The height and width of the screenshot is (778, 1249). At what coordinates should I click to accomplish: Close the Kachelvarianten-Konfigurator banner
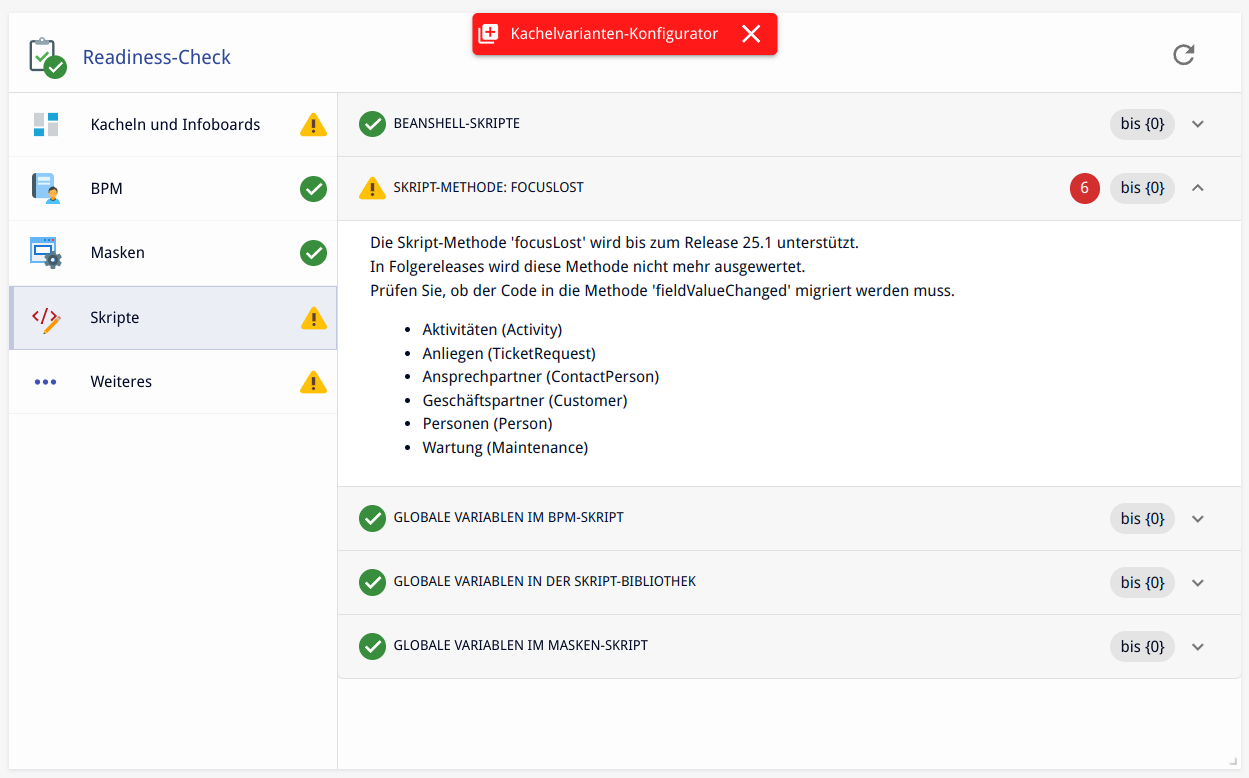pyautogui.click(x=751, y=34)
